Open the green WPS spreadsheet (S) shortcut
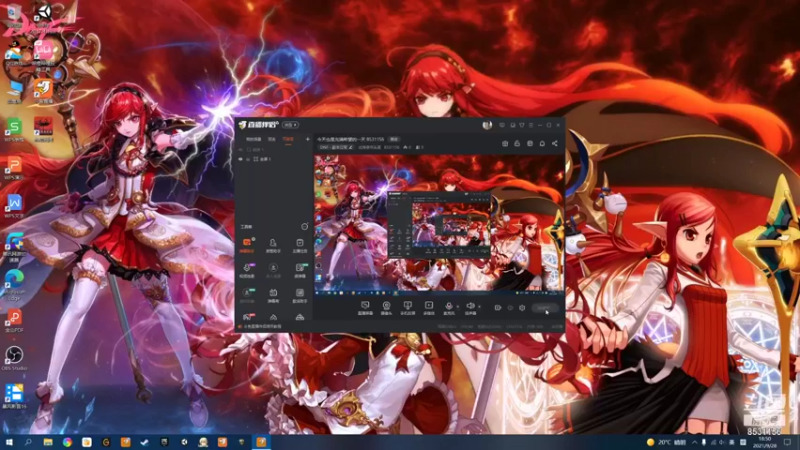 pyautogui.click(x=14, y=129)
